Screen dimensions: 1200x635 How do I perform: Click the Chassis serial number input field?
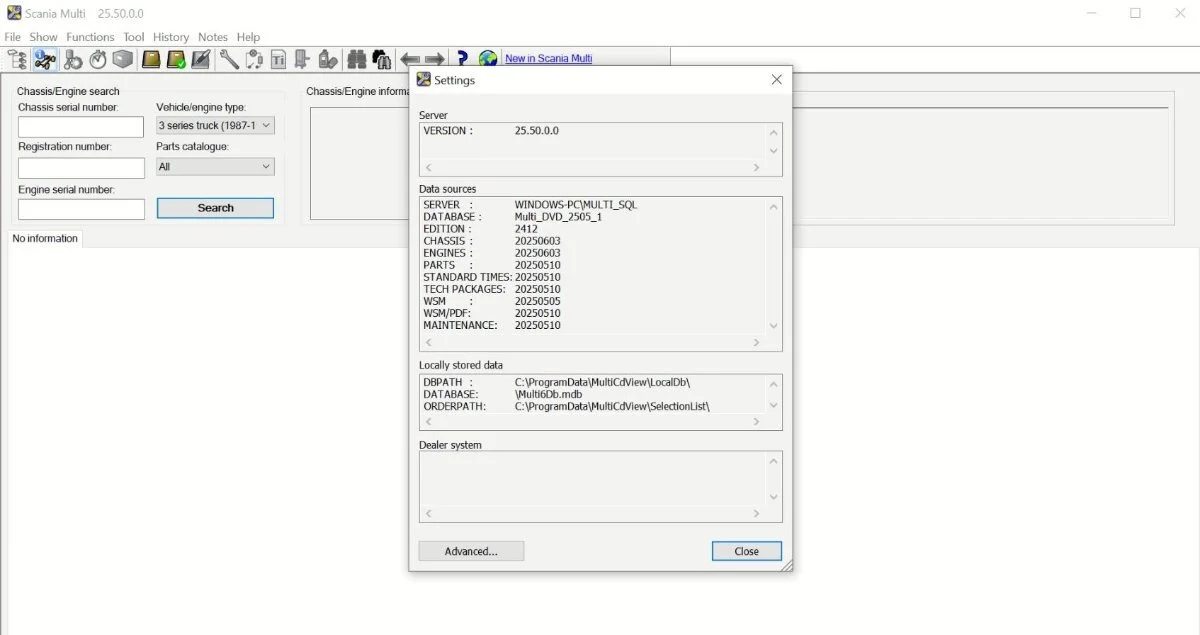pos(80,127)
